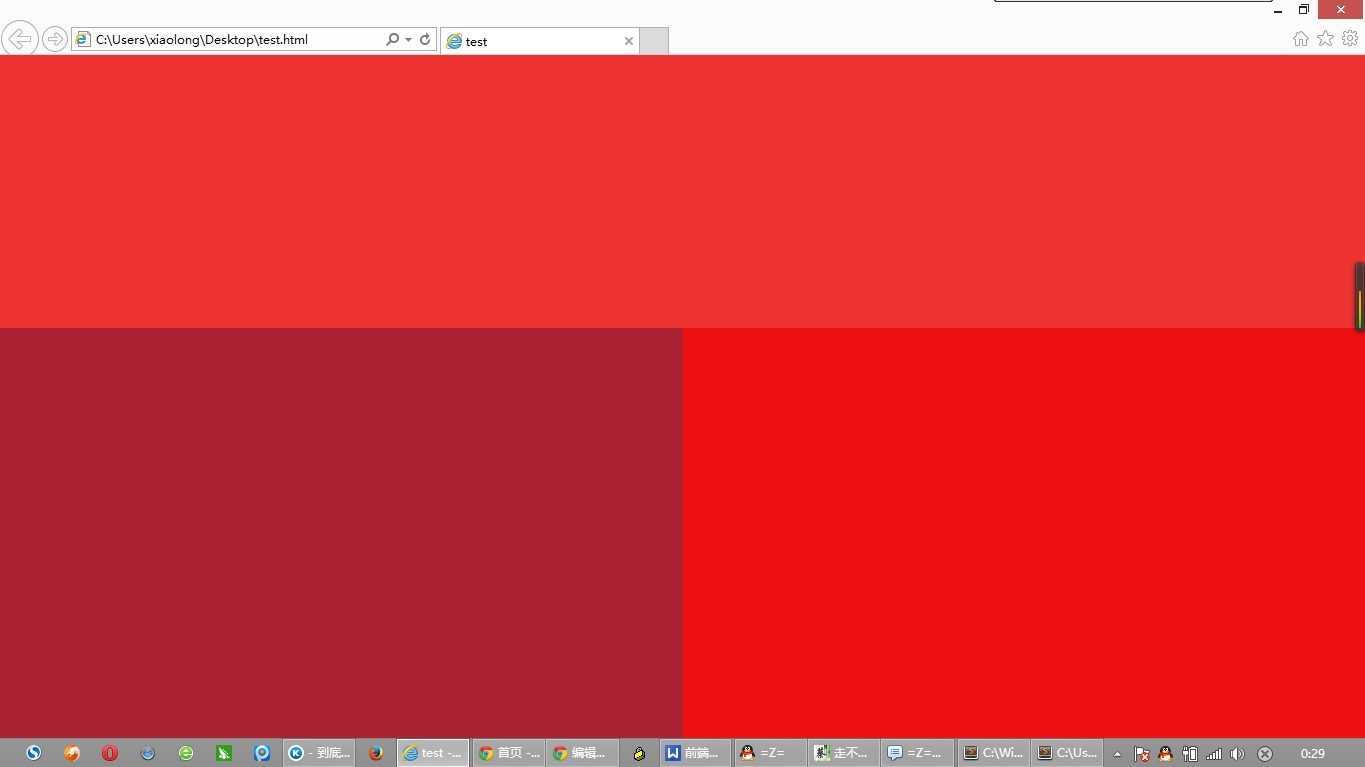Open the Firefox taskbar icon
The width and height of the screenshot is (1365, 767).
coord(376,753)
